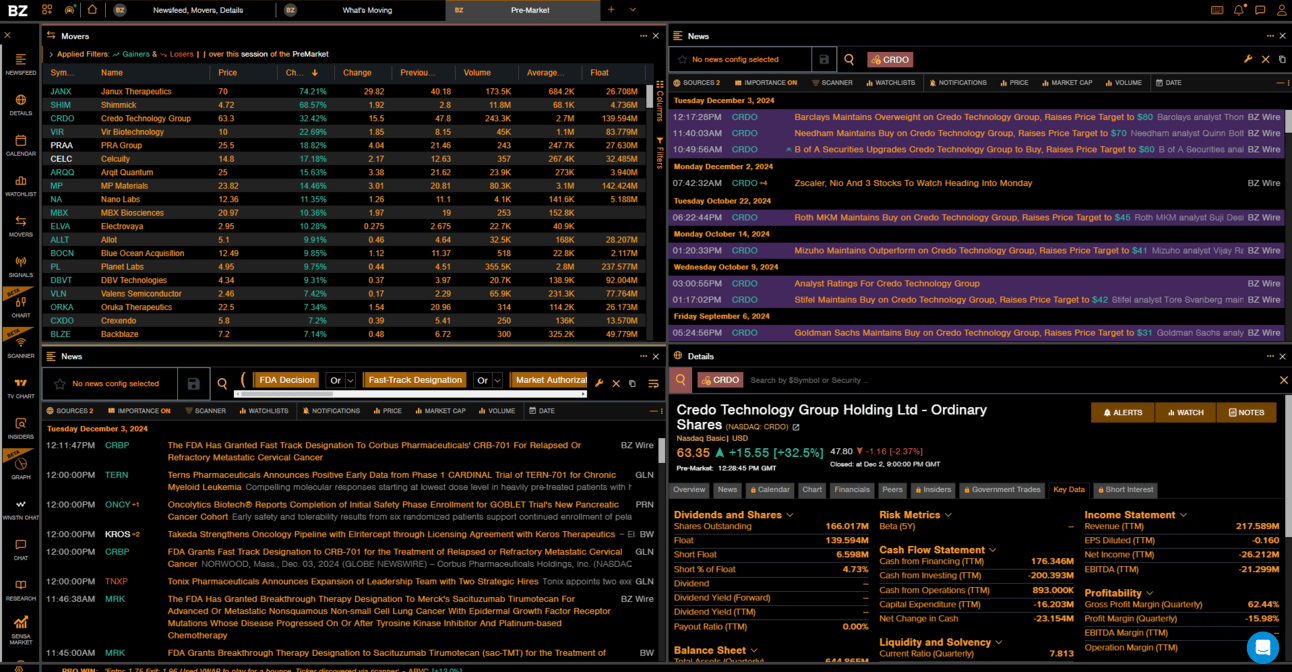Open Watchlist tool in sidebar
Viewport: 1292px width, 672px height.
(x=20, y=186)
